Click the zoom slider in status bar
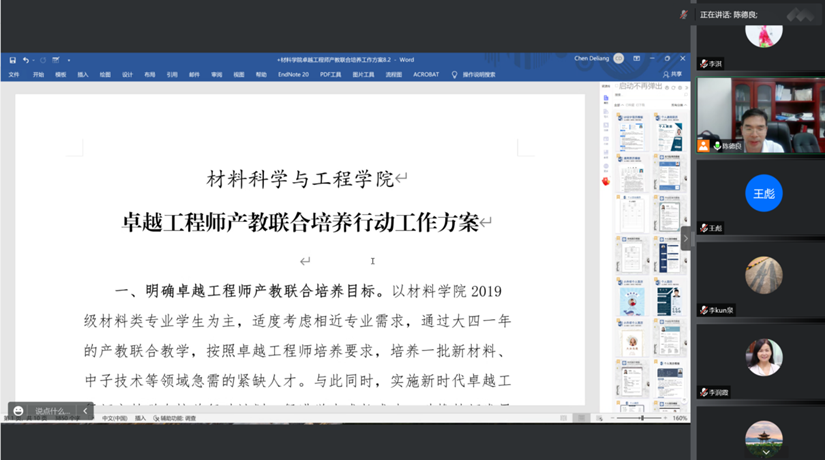The height and width of the screenshot is (460, 825). (642, 418)
